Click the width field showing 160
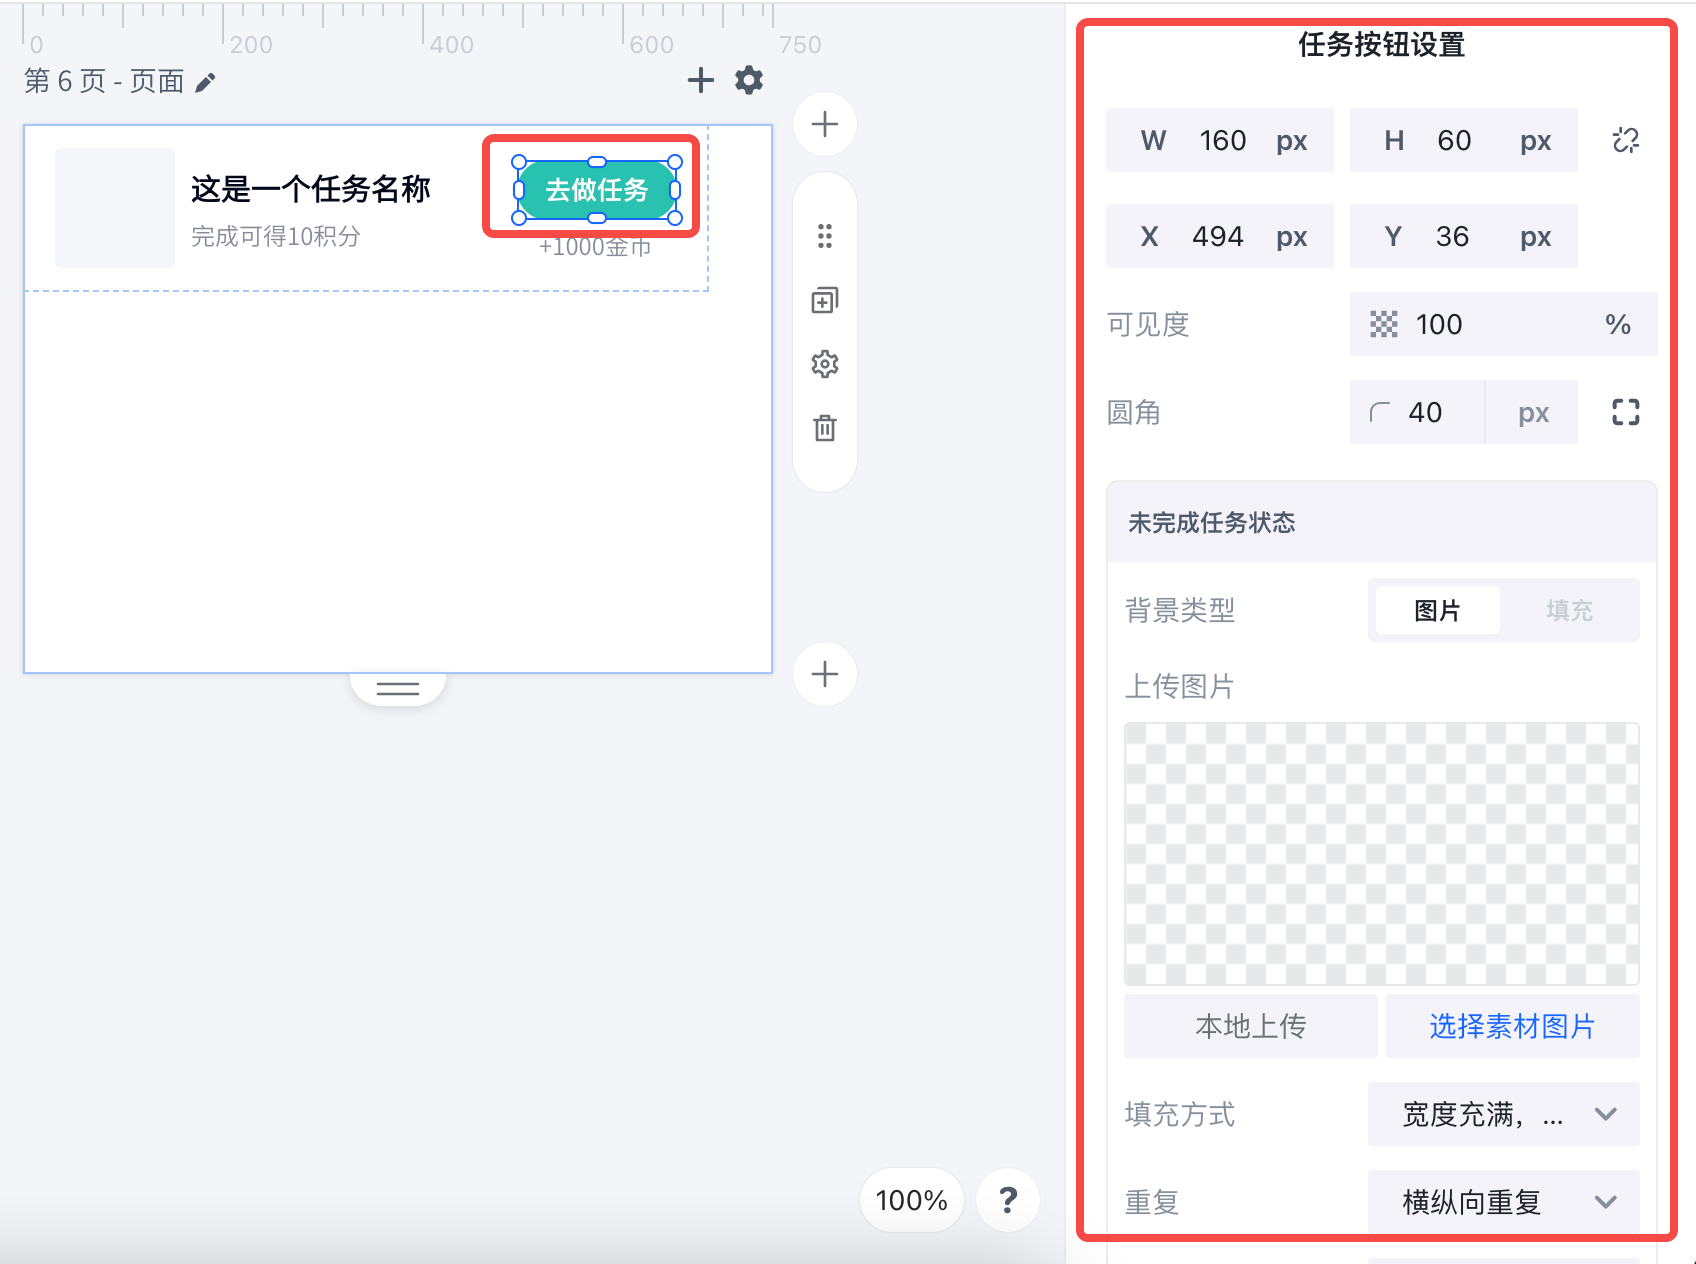1696x1264 pixels. [1220, 140]
